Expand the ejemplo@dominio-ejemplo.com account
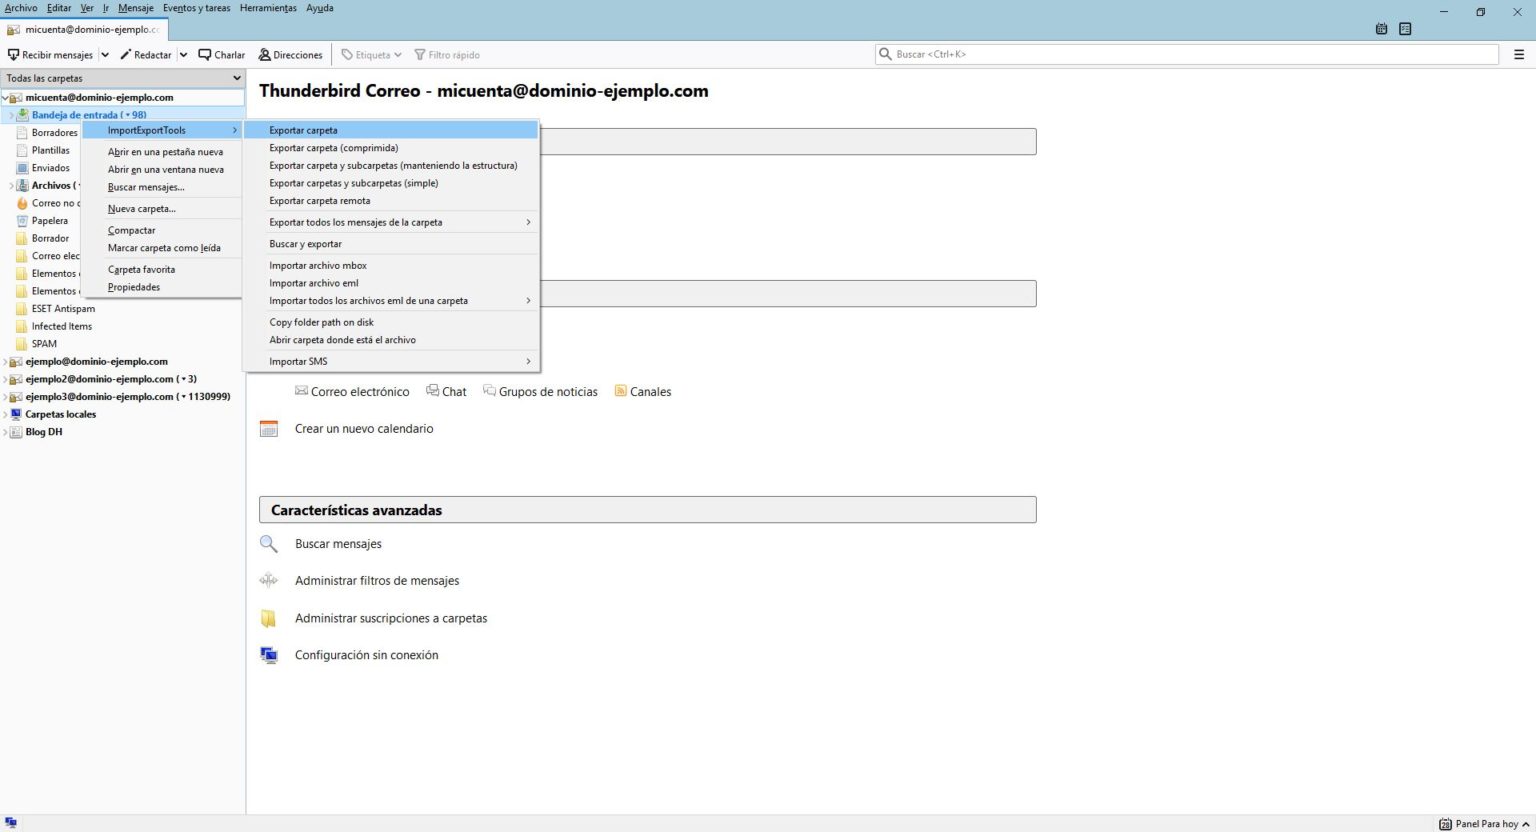Image resolution: width=1536 pixels, height=832 pixels. pyautogui.click(x=5, y=362)
